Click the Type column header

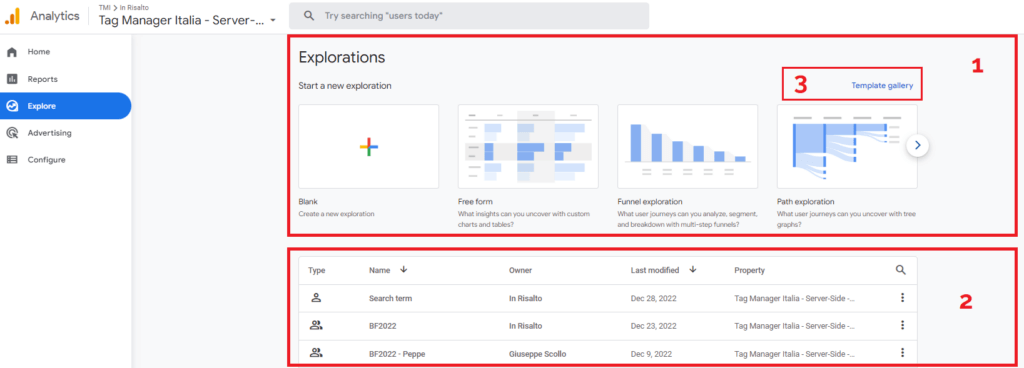tap(317, 270)
